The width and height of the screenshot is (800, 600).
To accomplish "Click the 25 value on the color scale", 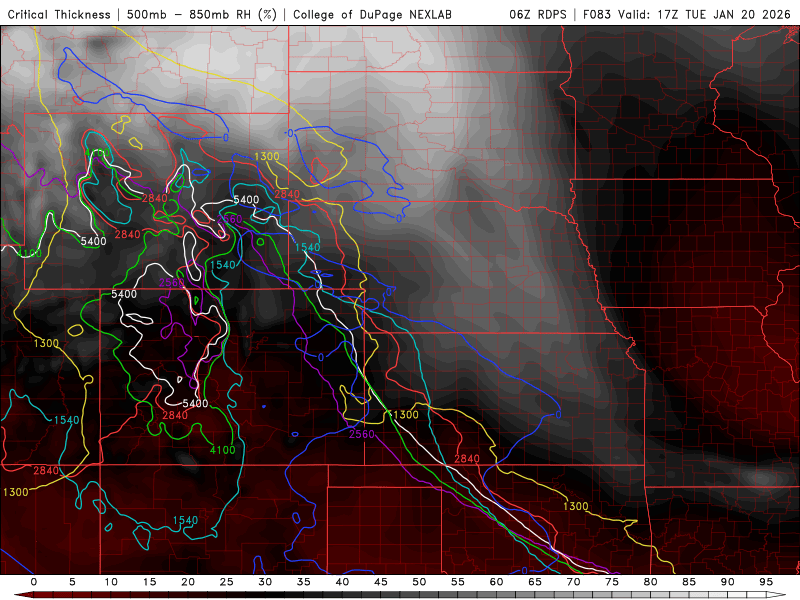I will coord(227,582).
